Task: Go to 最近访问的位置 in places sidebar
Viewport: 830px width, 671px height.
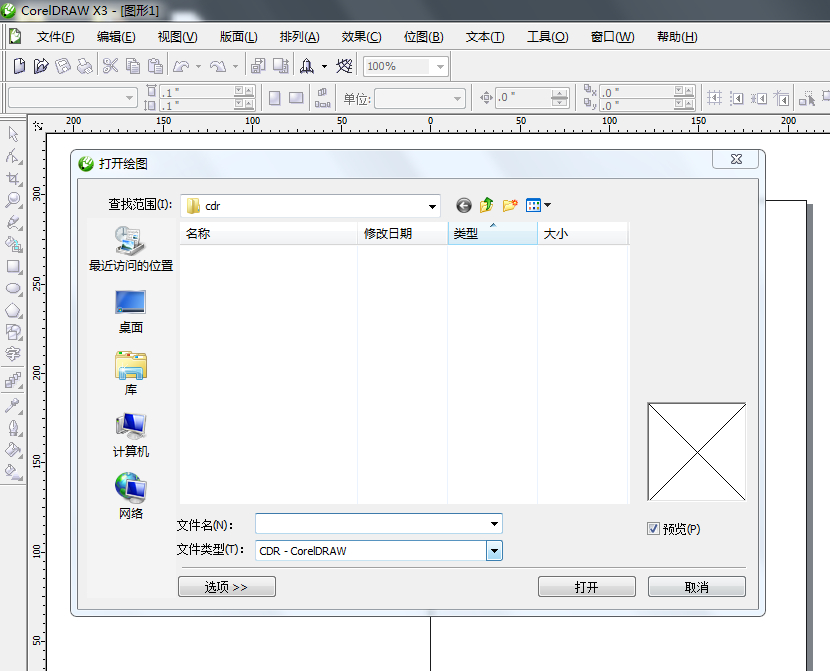Action: 131,249
